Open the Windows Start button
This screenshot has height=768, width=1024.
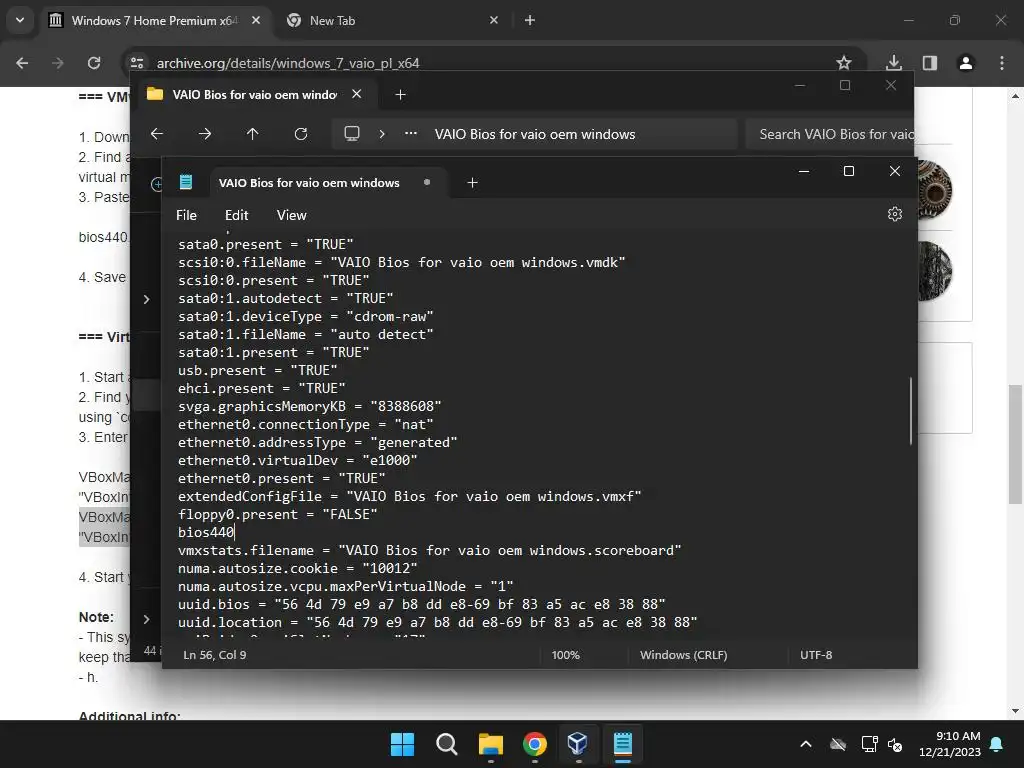(402, 744)
